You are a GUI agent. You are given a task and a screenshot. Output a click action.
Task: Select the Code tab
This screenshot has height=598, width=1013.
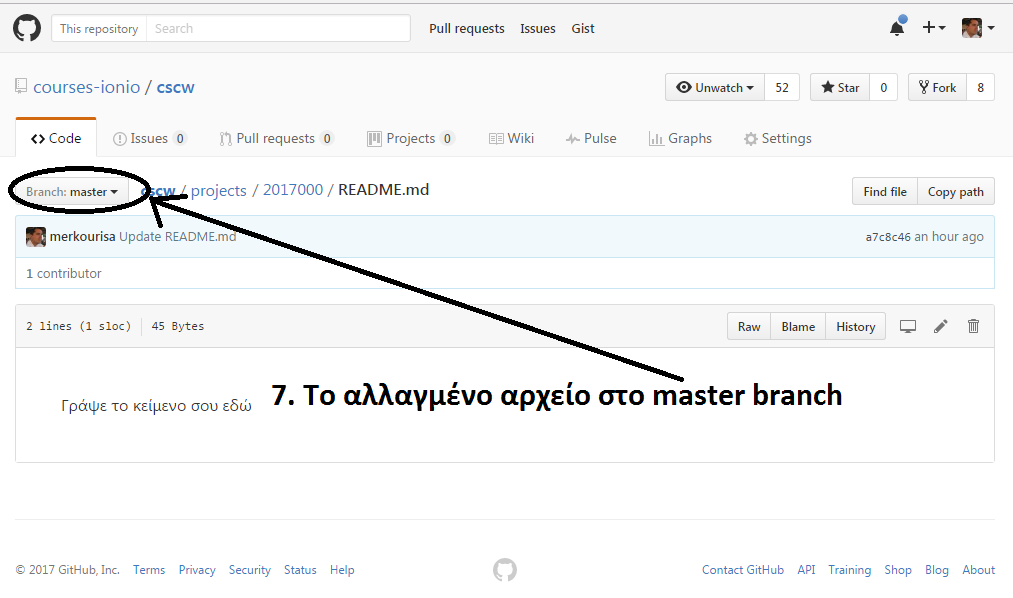point(56,138)
